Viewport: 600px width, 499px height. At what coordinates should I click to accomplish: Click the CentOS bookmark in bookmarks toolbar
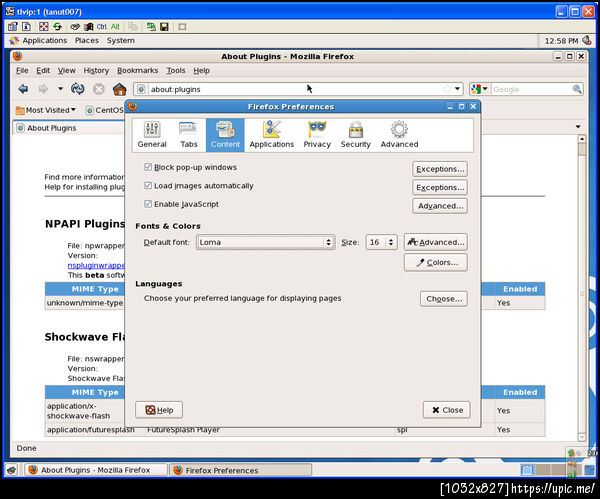click(x=105, y=110)
